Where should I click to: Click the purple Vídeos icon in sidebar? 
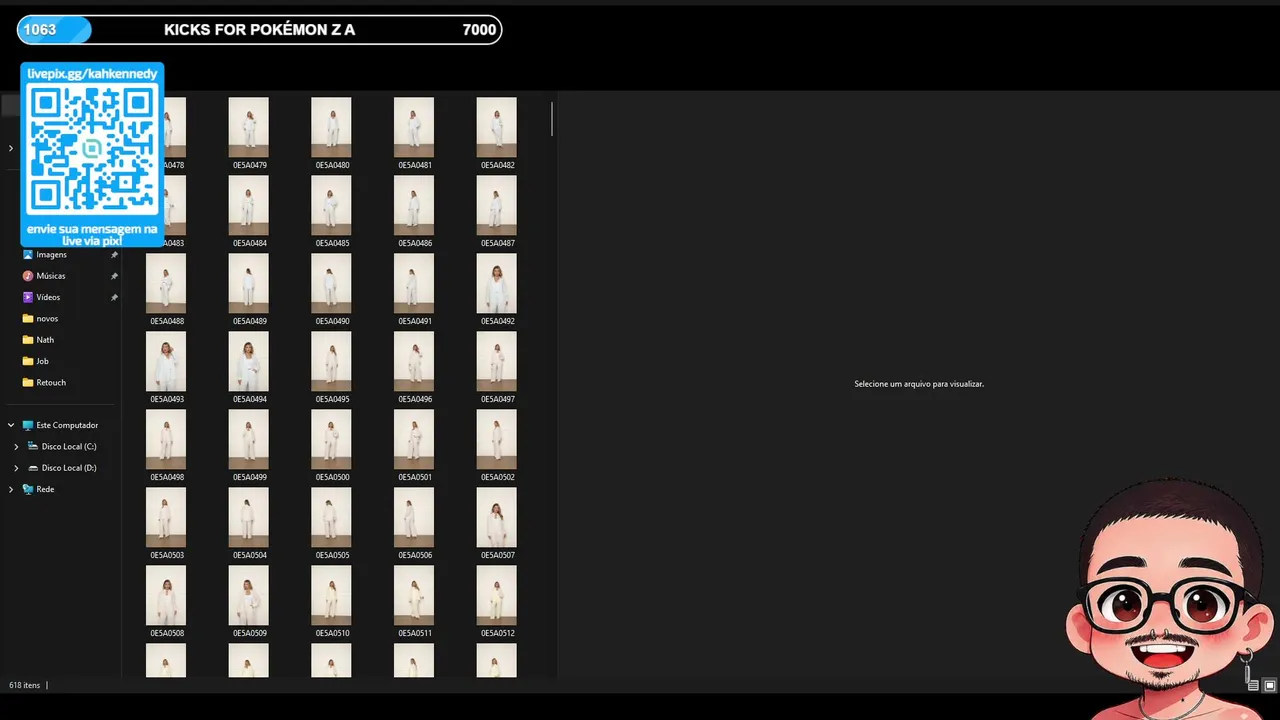(28, 297)
